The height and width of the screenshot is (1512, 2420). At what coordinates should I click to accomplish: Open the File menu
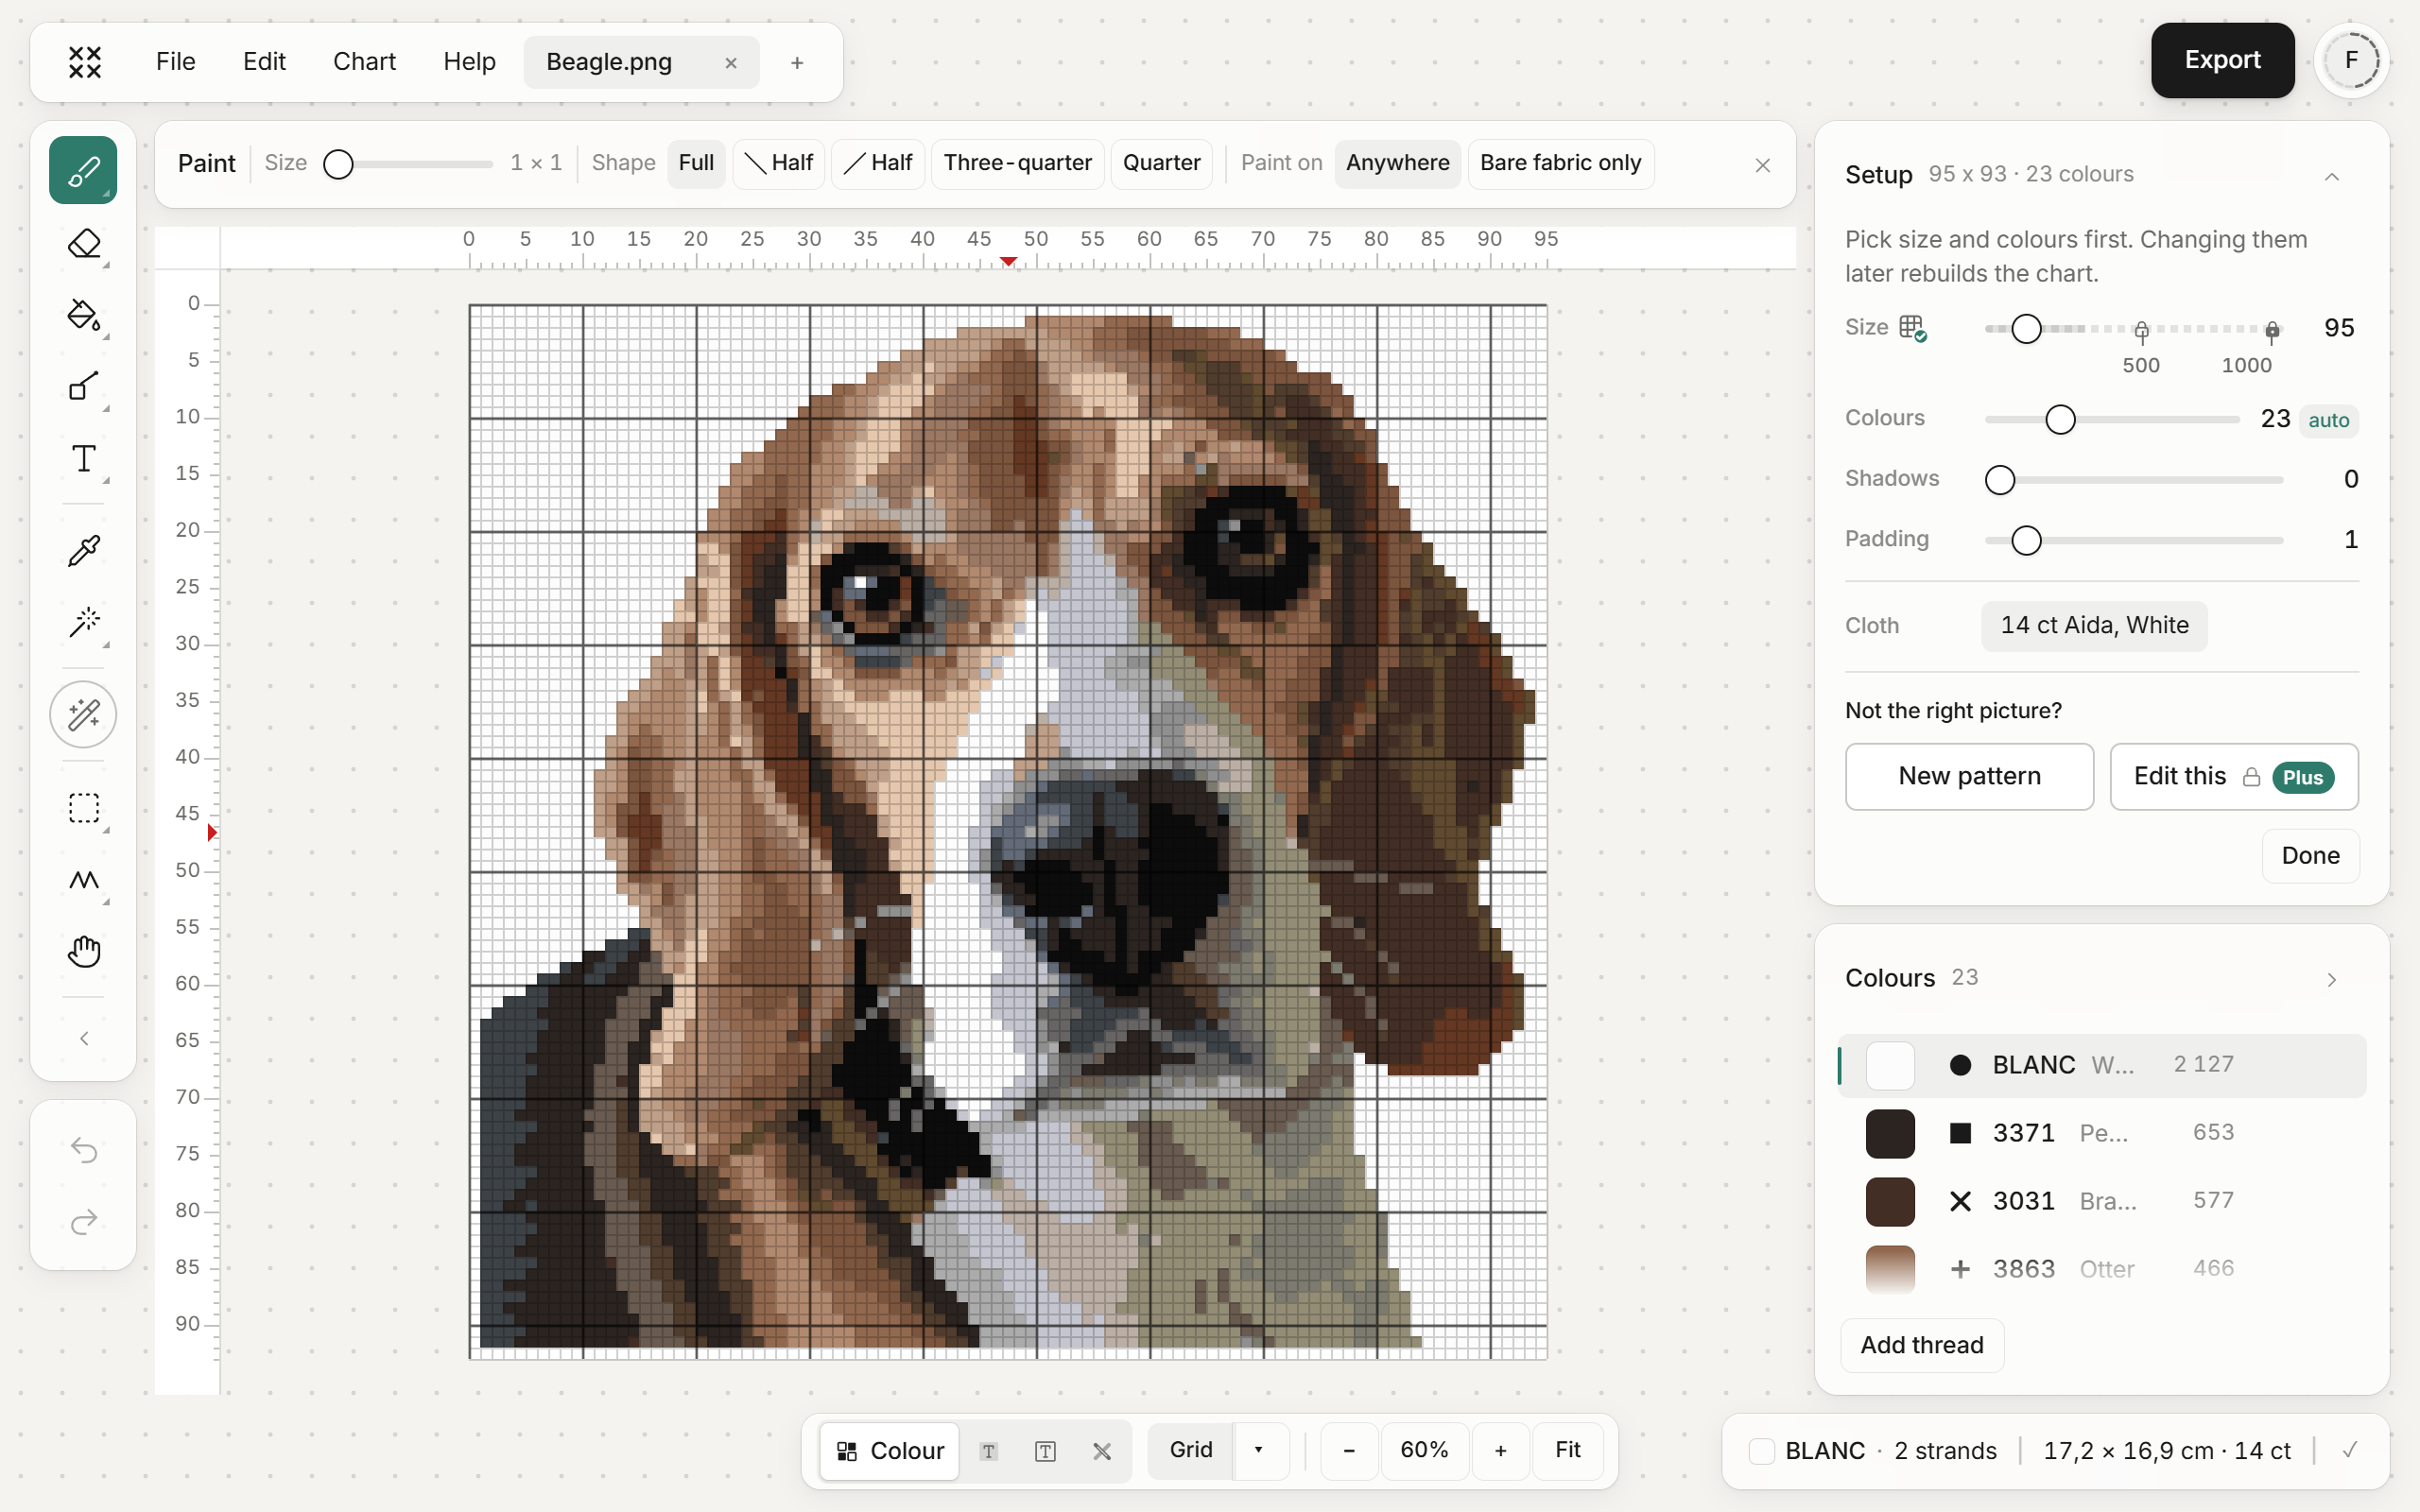pyautogui.click(x=176, y=62)
